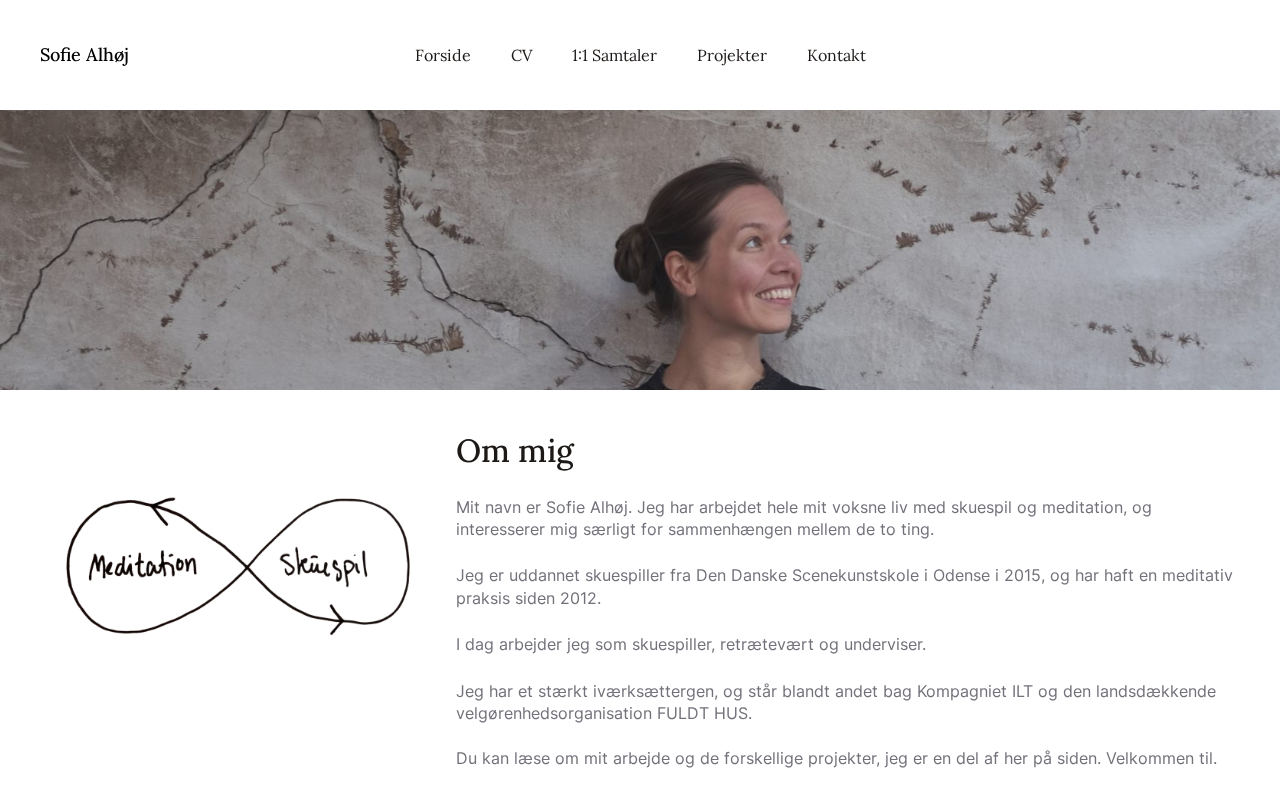Go to the Forside menu item
The width and height of the screenshot is (1280, 800).
pyautogui.click(x=443, y=56)
